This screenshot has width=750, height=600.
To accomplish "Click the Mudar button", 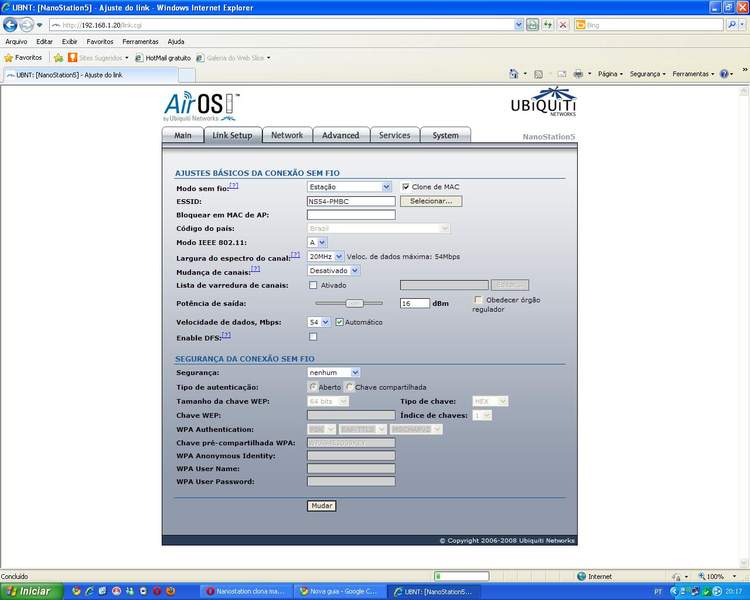I will pyautogui.click(x=321, y=506).
